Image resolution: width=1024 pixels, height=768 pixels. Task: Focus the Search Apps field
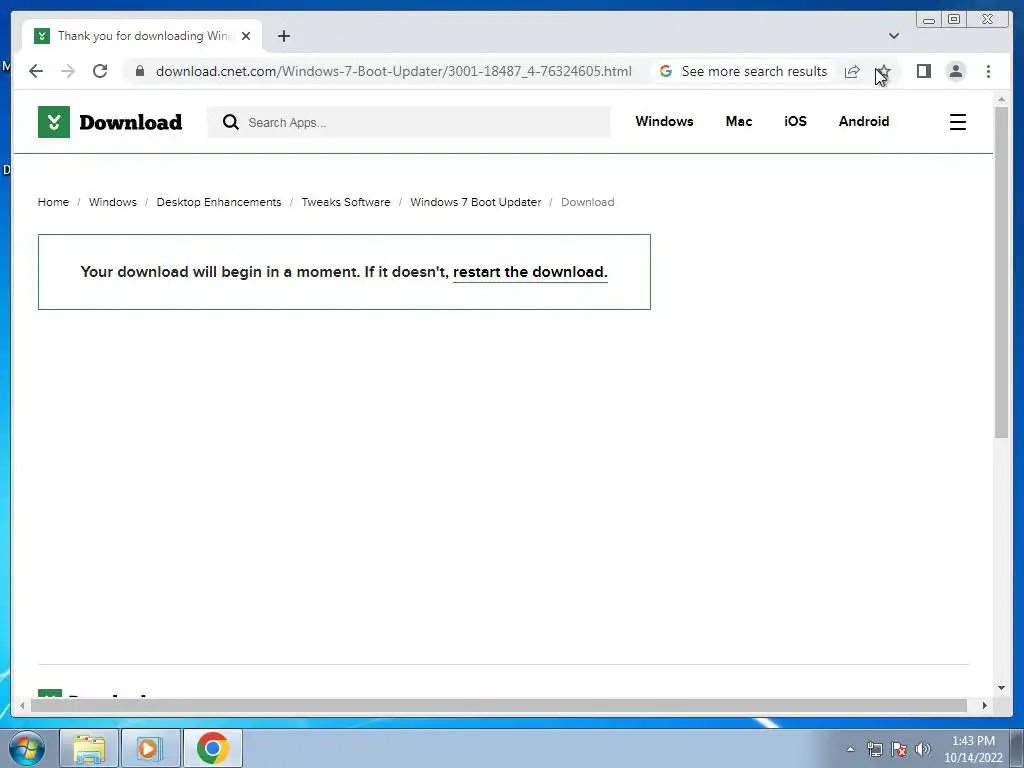[x=409, y=122]
